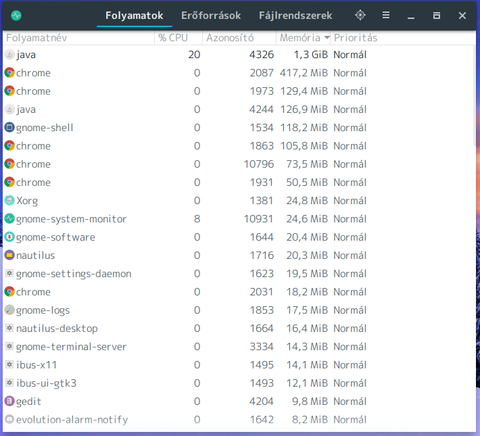
Task: Click the memory value 417,2 MiB
Action: (x=304, y=73)
